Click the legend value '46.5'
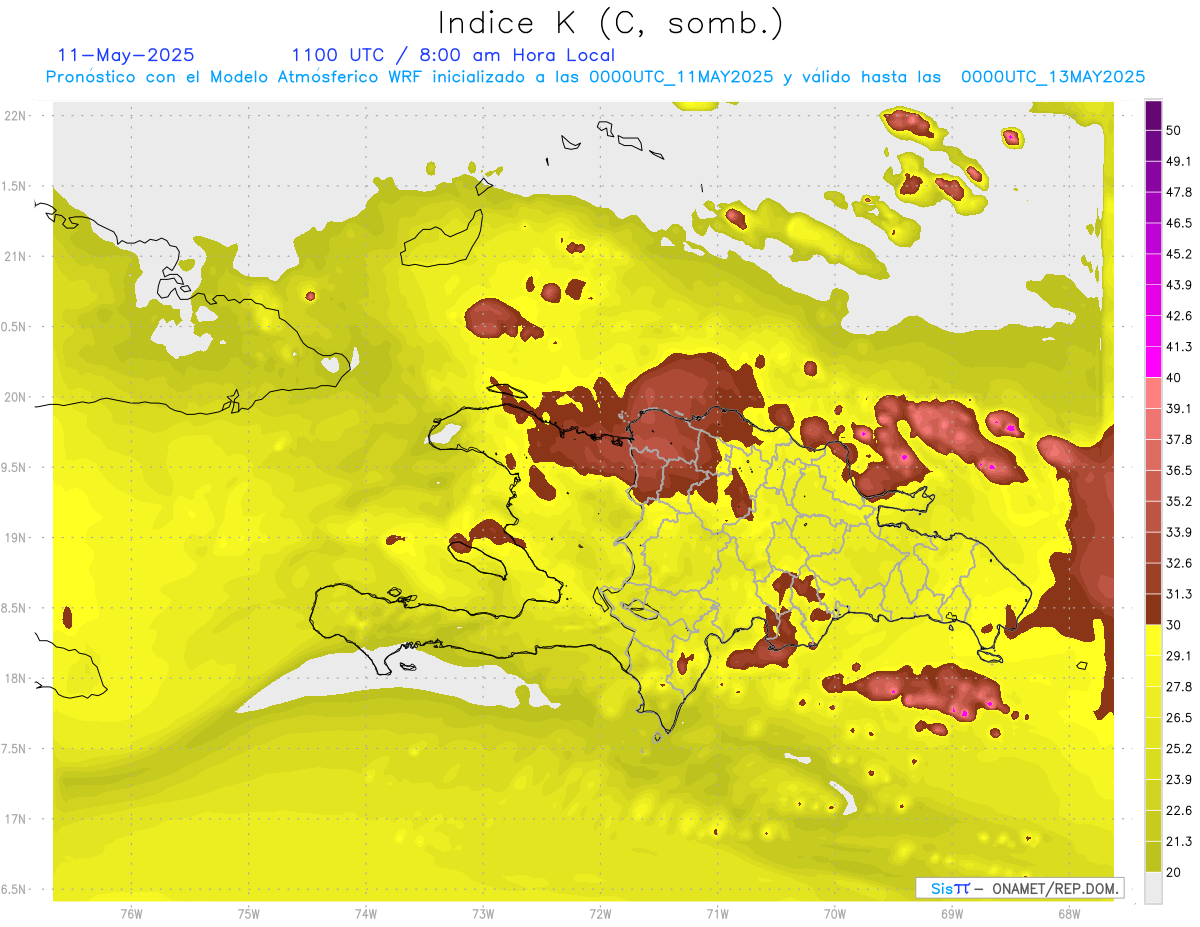Screen dimensions: 1200x927 click(1178, 223)
